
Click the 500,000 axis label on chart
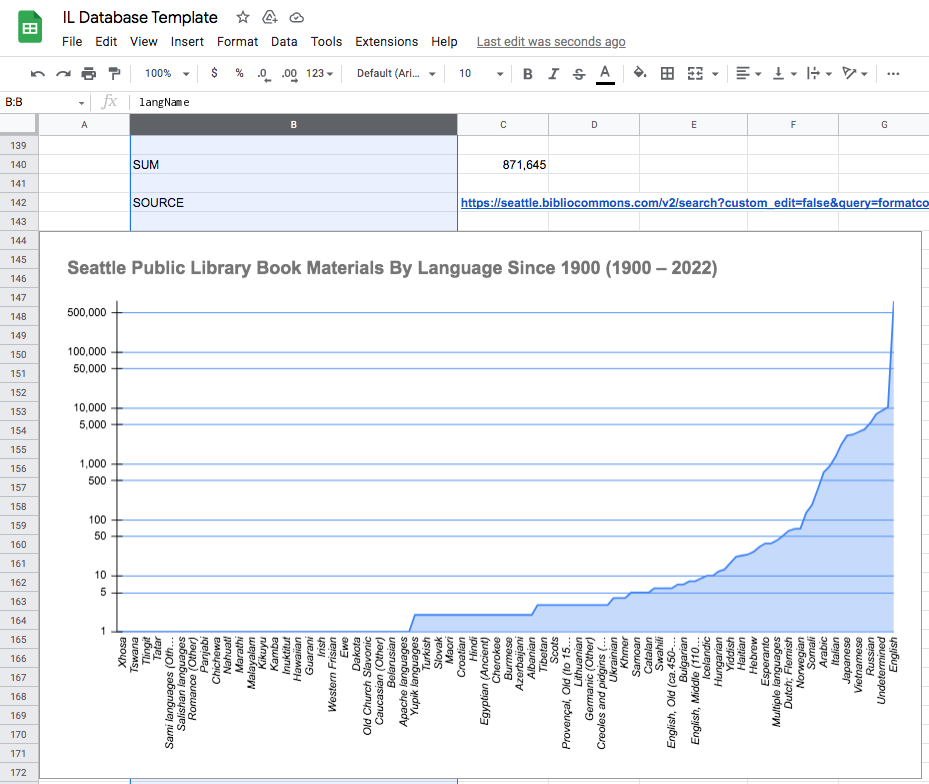click(x=87, y=312)
